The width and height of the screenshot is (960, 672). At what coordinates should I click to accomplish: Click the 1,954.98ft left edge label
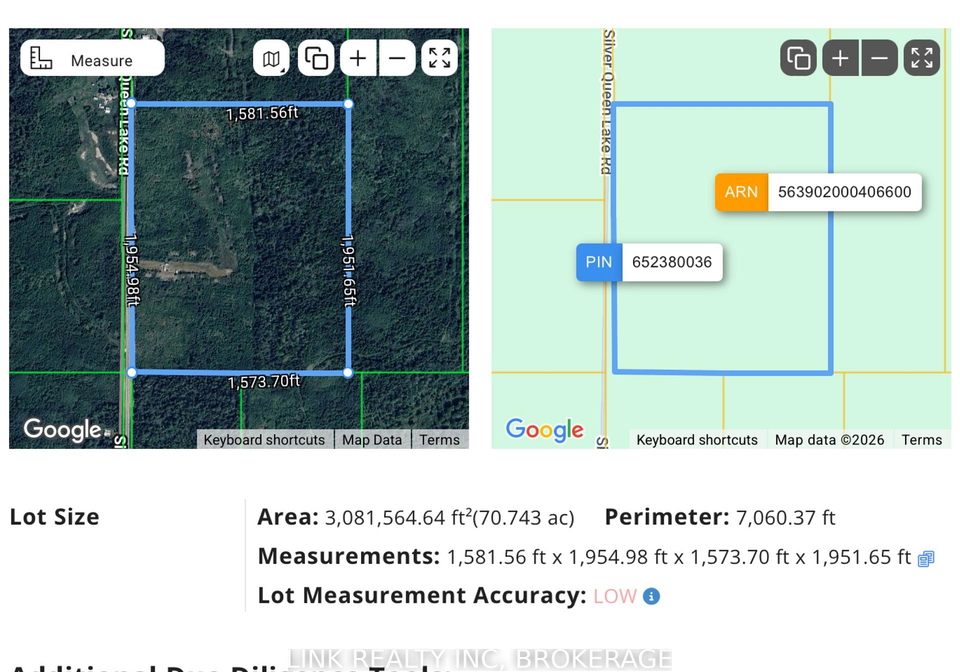[132, 270]
